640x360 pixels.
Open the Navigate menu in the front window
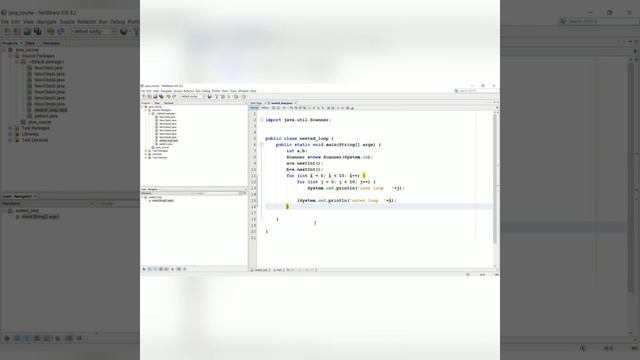166,91
